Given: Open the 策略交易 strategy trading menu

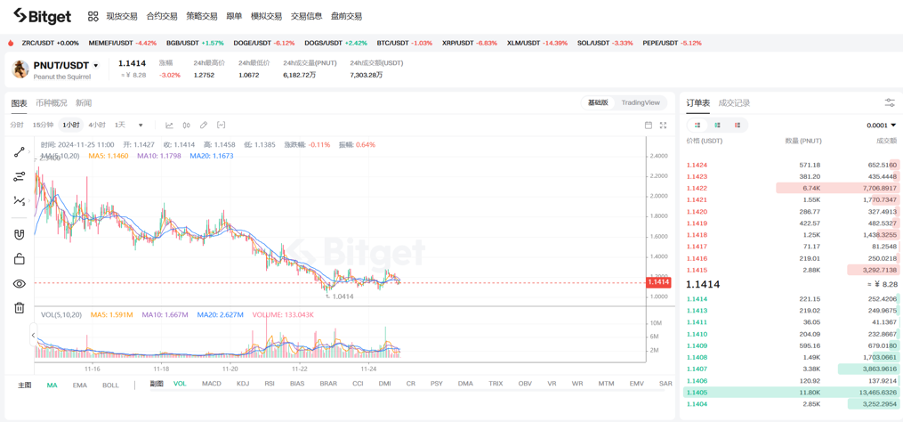Looking at the screenshot, I should tap(202, 16).
